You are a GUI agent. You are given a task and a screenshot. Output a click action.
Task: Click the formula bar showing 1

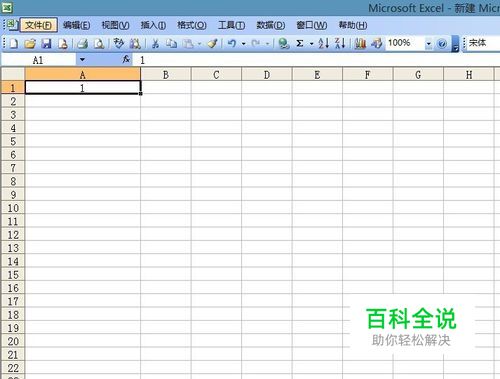click(x=316, y=60)
